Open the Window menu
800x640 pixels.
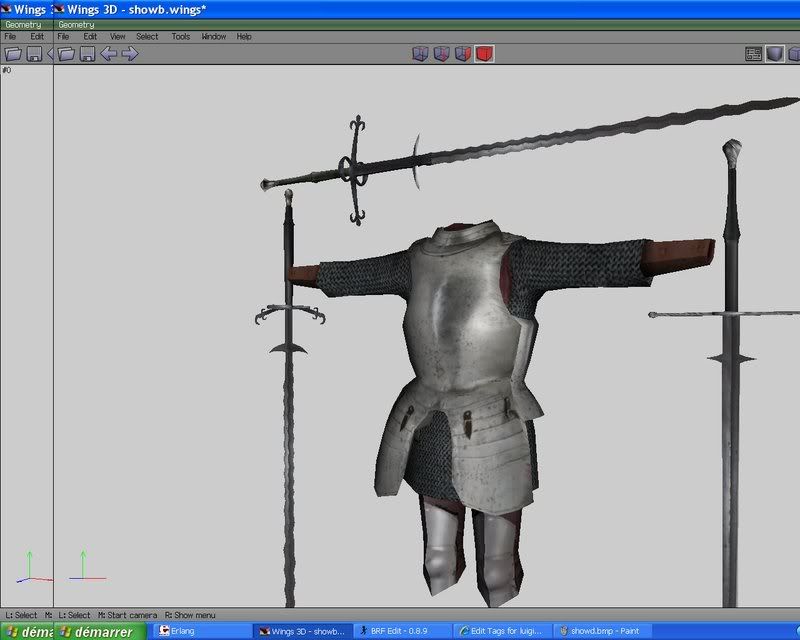(x=213, y=37)
